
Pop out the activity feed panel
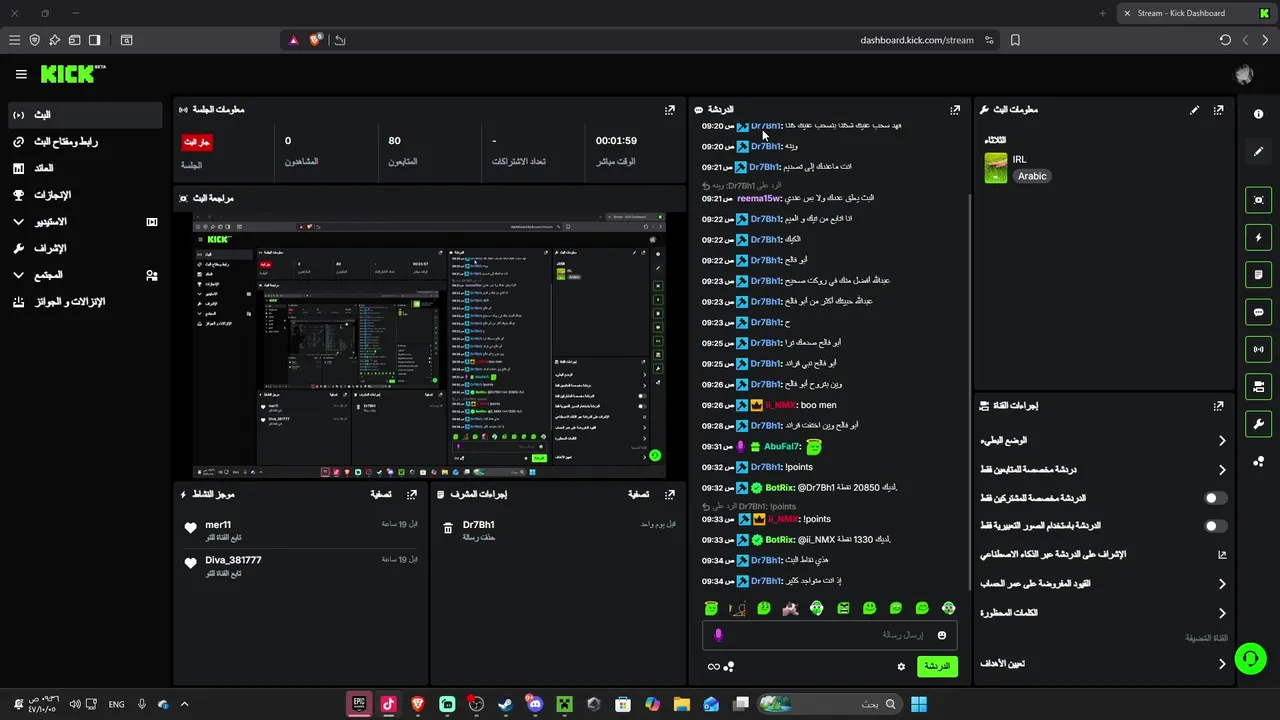click(x=411, y=494)
